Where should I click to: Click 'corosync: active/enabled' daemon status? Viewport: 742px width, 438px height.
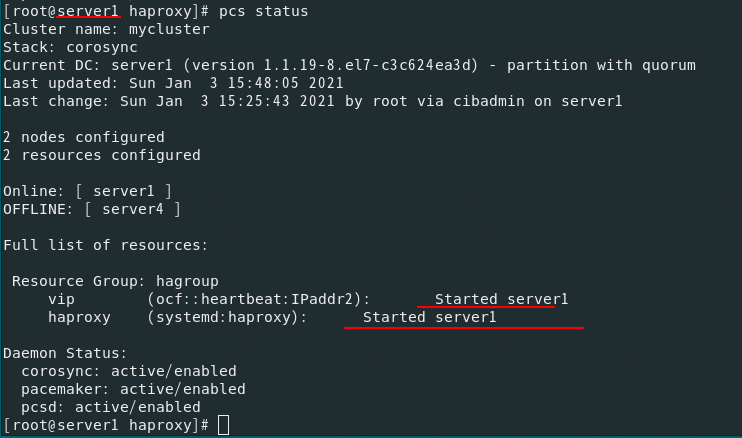coord(129,371)
